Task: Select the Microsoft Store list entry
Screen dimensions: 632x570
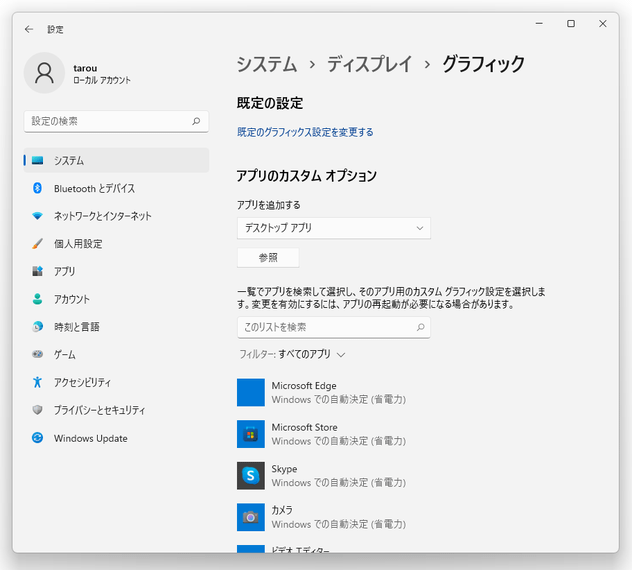Action: click(321, 434)
